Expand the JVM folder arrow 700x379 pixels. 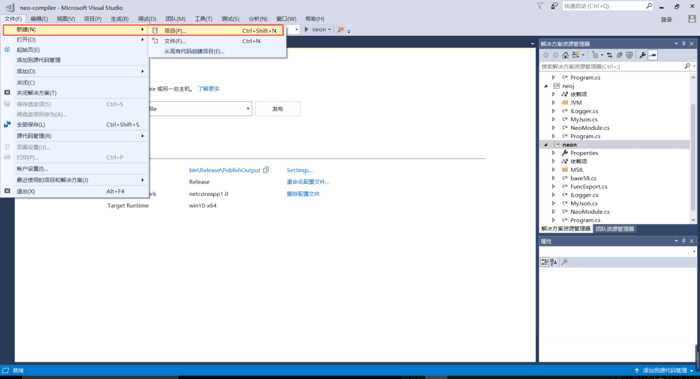(x=554, y=103)
